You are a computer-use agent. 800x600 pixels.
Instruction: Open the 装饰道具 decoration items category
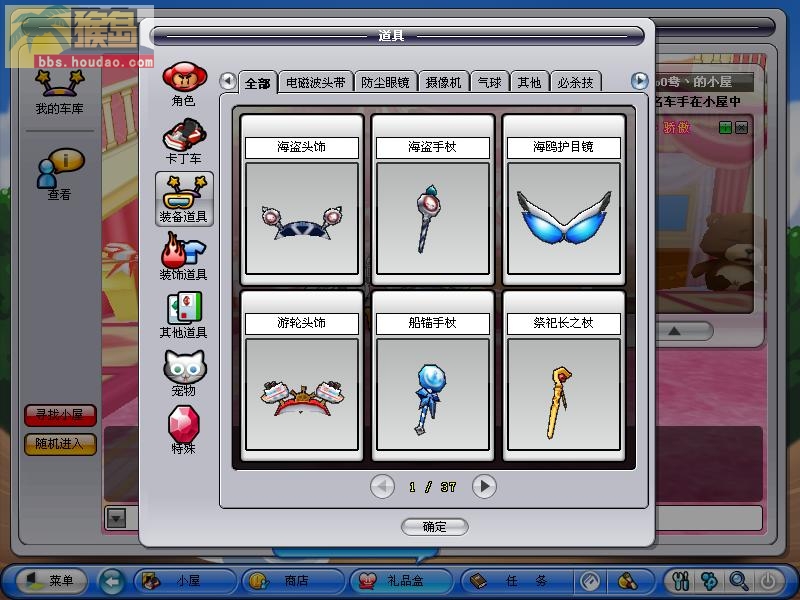pos(184,257)
